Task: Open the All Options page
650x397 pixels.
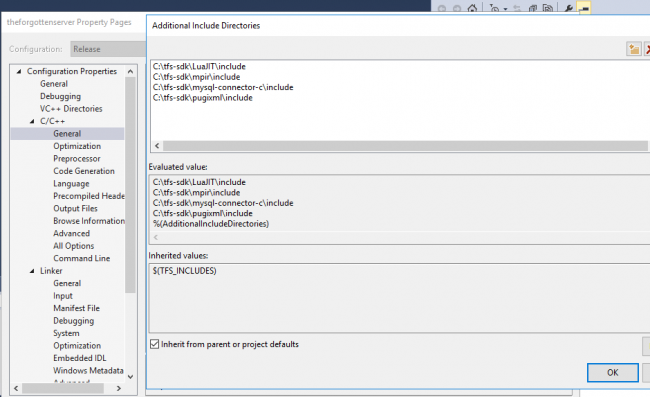Action: coord(73,246)
